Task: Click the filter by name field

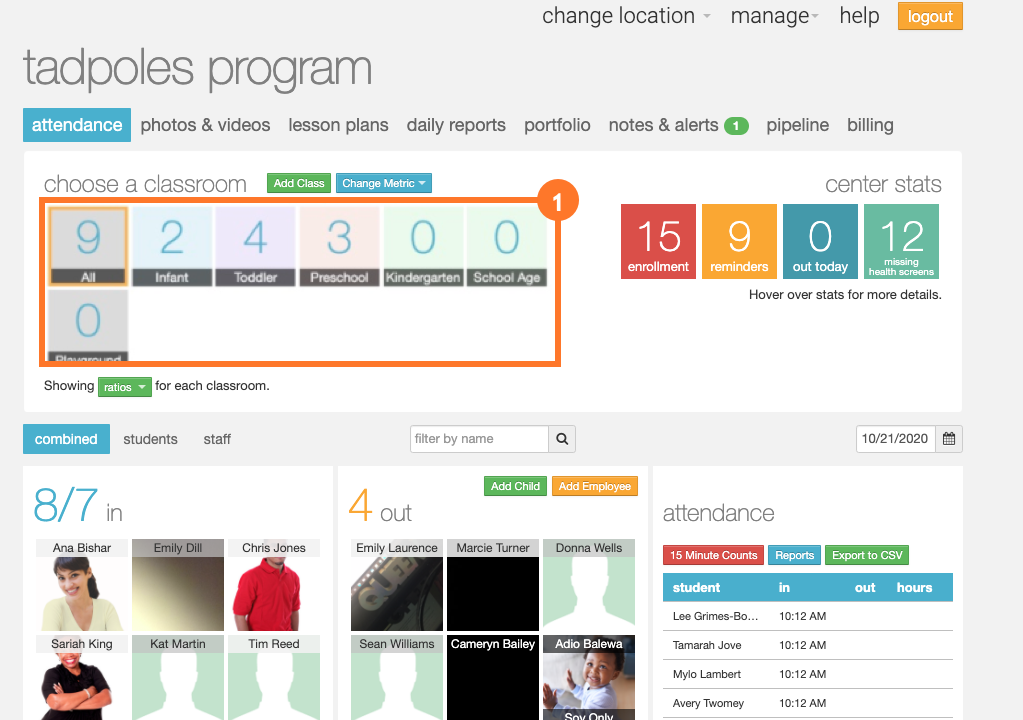Action: point(479,439)
